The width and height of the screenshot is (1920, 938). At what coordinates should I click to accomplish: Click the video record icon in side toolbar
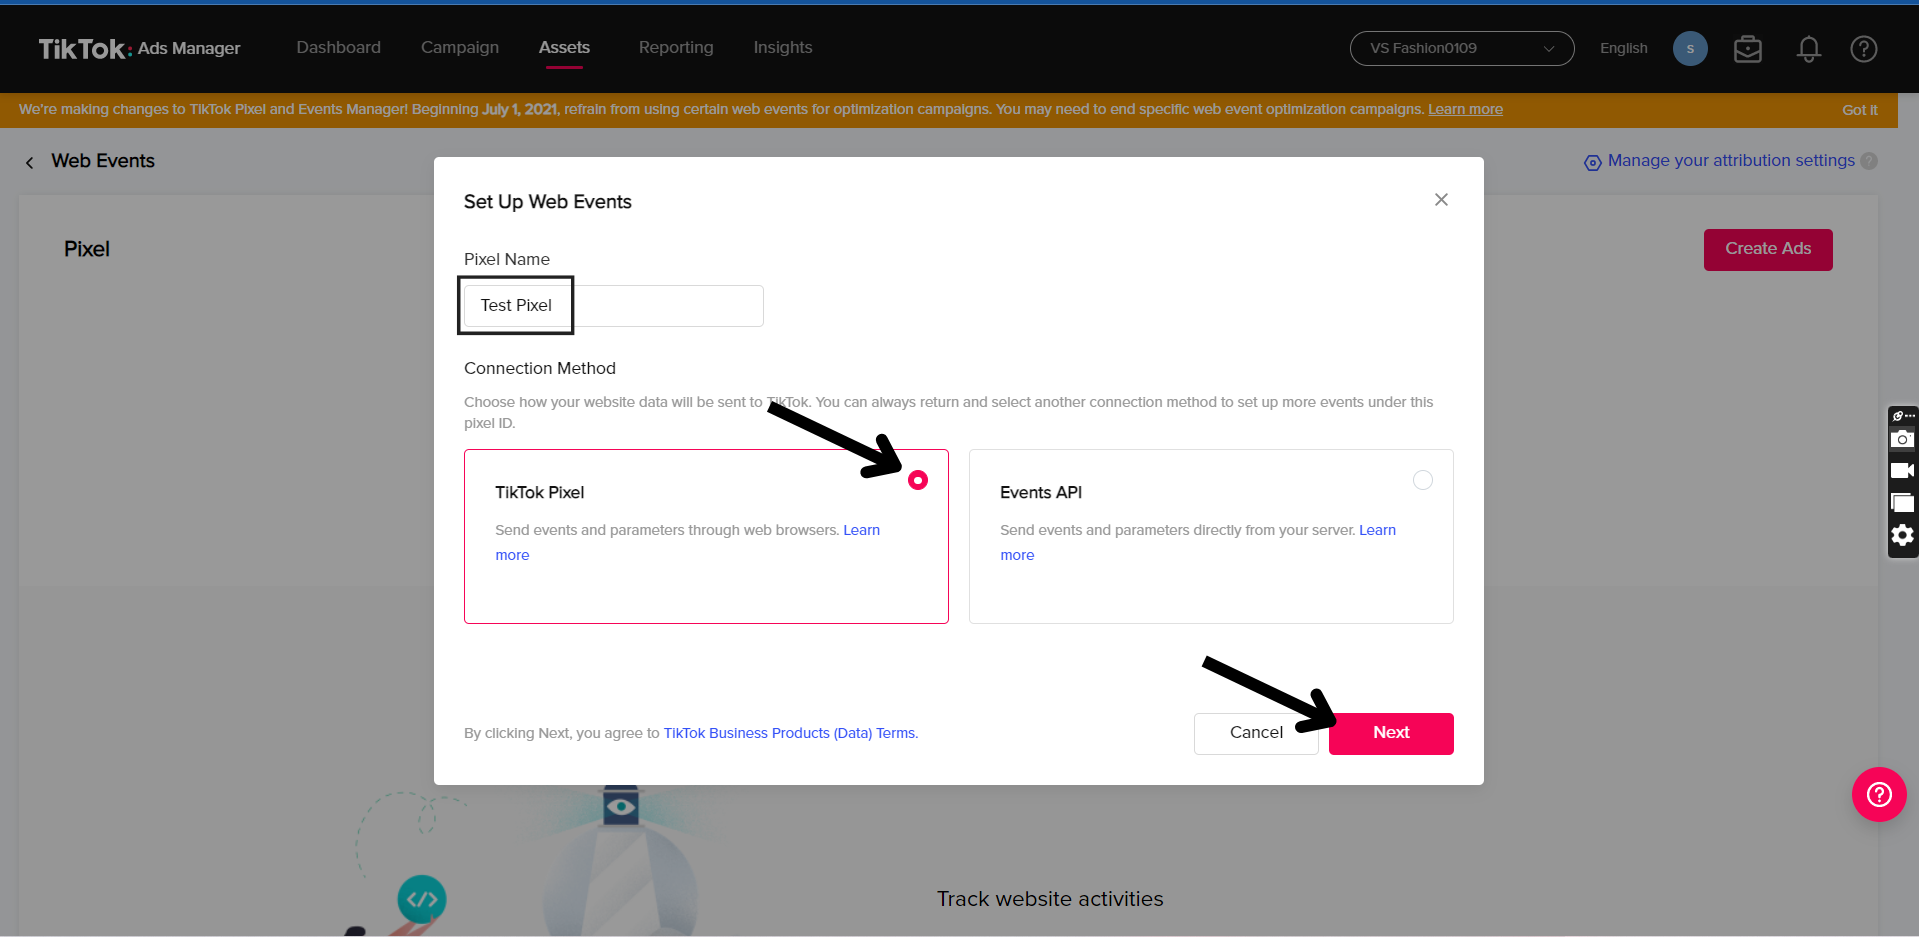(x=1902, y=470)
